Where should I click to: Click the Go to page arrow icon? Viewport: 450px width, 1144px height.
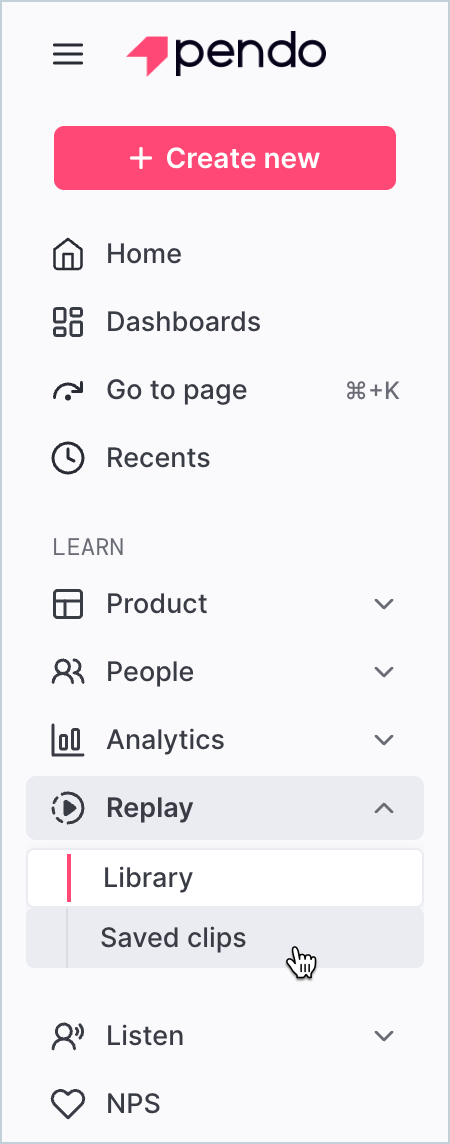[68, 391]
